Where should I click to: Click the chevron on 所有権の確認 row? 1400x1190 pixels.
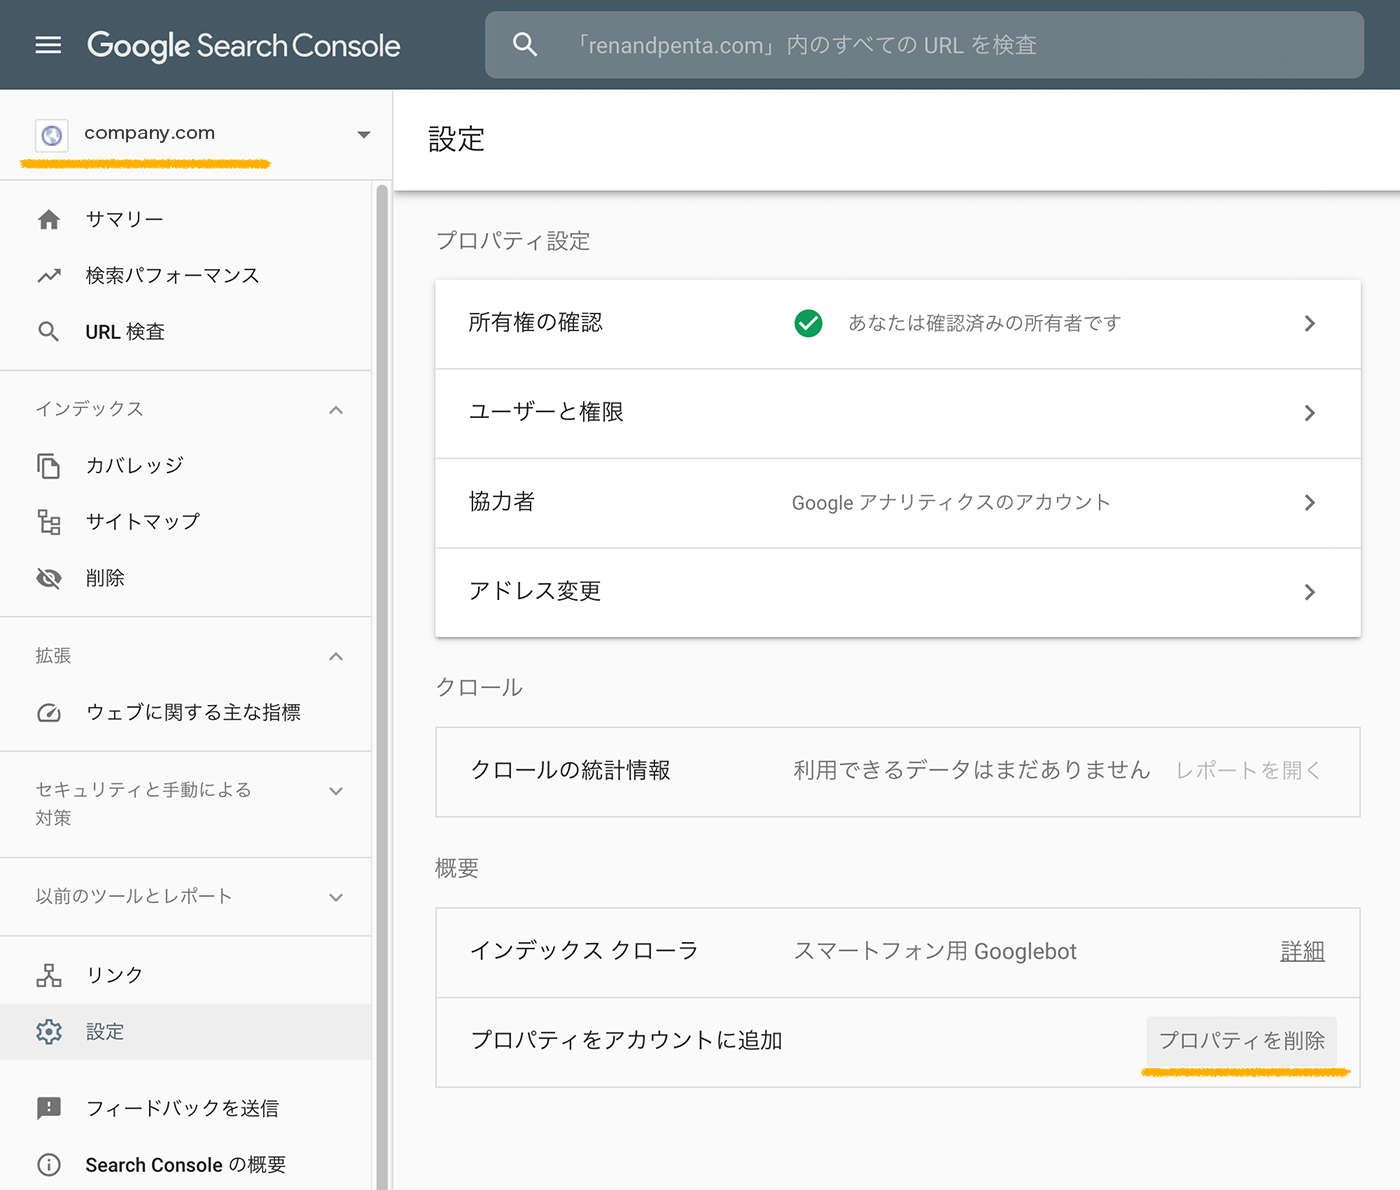(1309, 323)
